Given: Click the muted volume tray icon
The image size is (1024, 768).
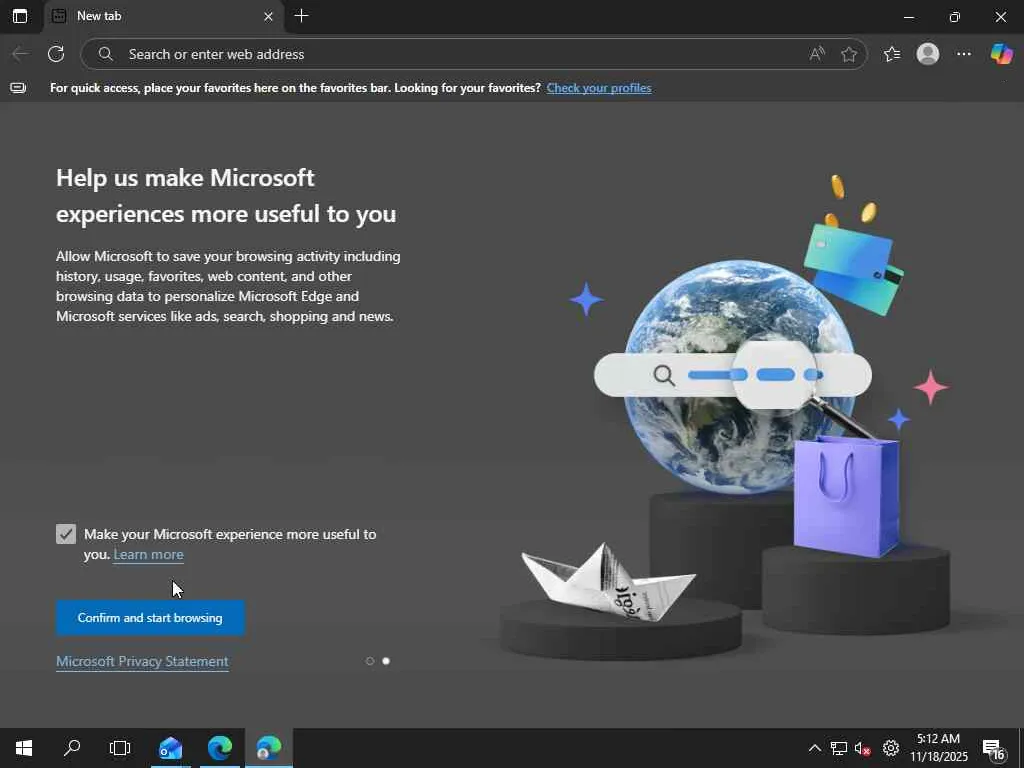Looking at the screenshot, I should pyautogui.click(x=863, y=748).
